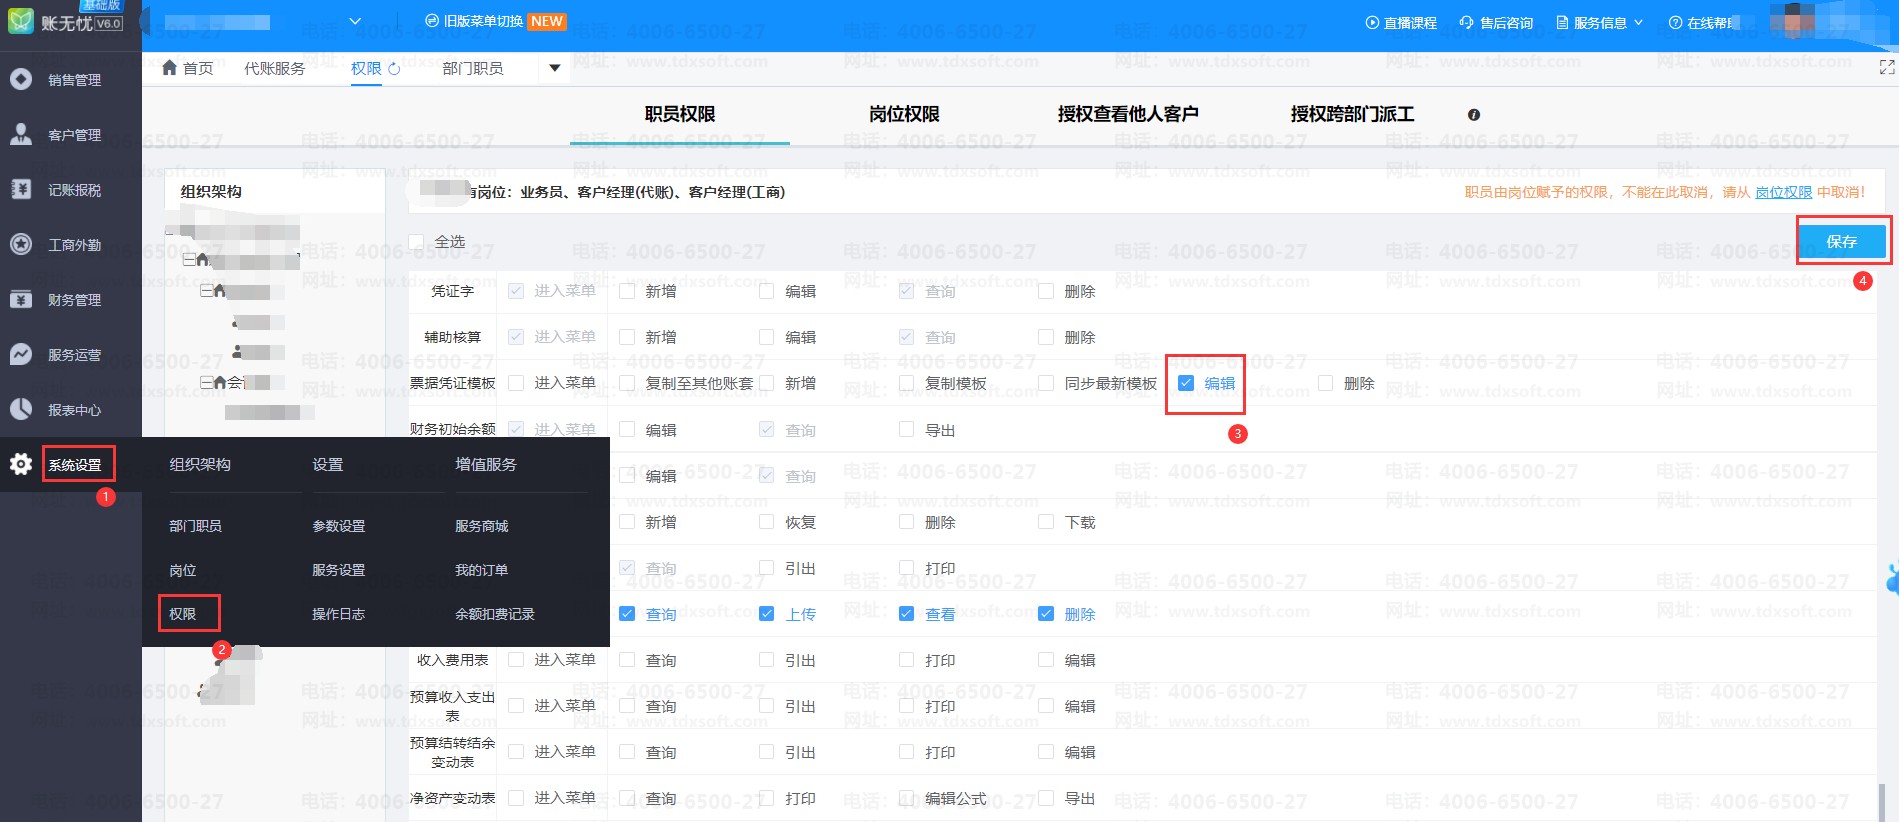Open 客户管理 from the sidebar icon
The width and height of the screenshot is (1899, 822).
point(21,134)
